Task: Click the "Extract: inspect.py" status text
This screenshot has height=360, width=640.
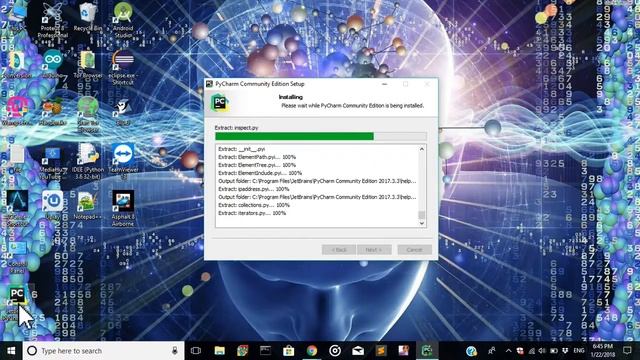Action: click(x=236, y=128)
